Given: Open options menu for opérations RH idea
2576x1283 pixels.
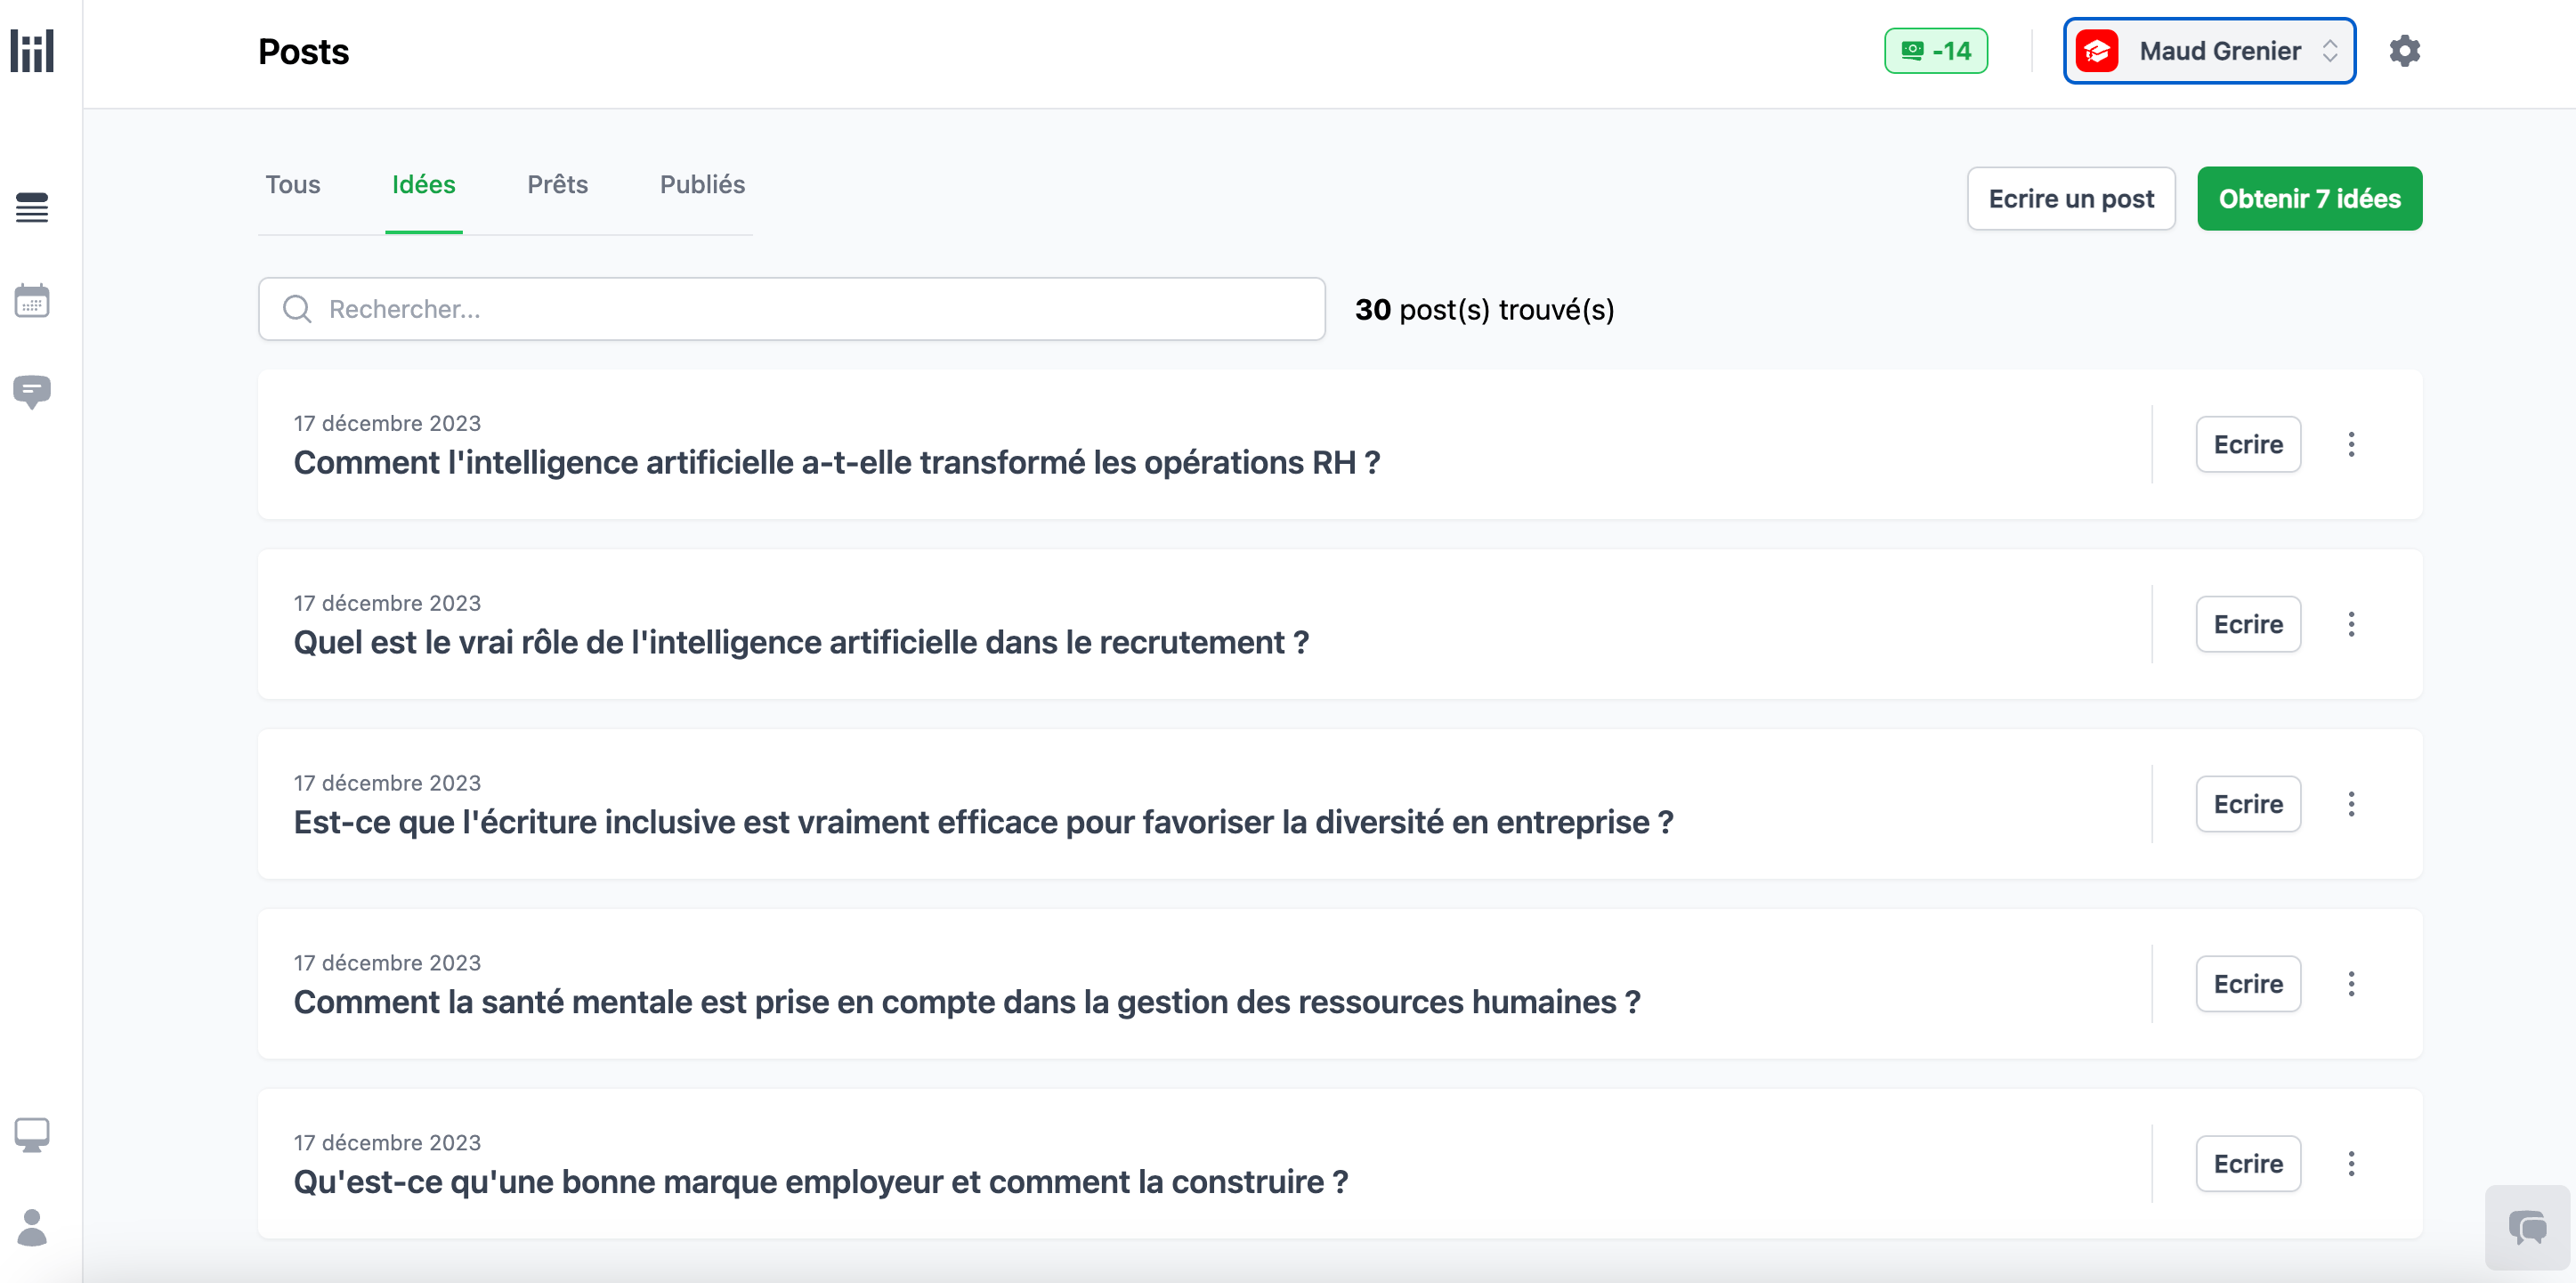Looking at the screenshot, I should click(x=2351, y=445).
